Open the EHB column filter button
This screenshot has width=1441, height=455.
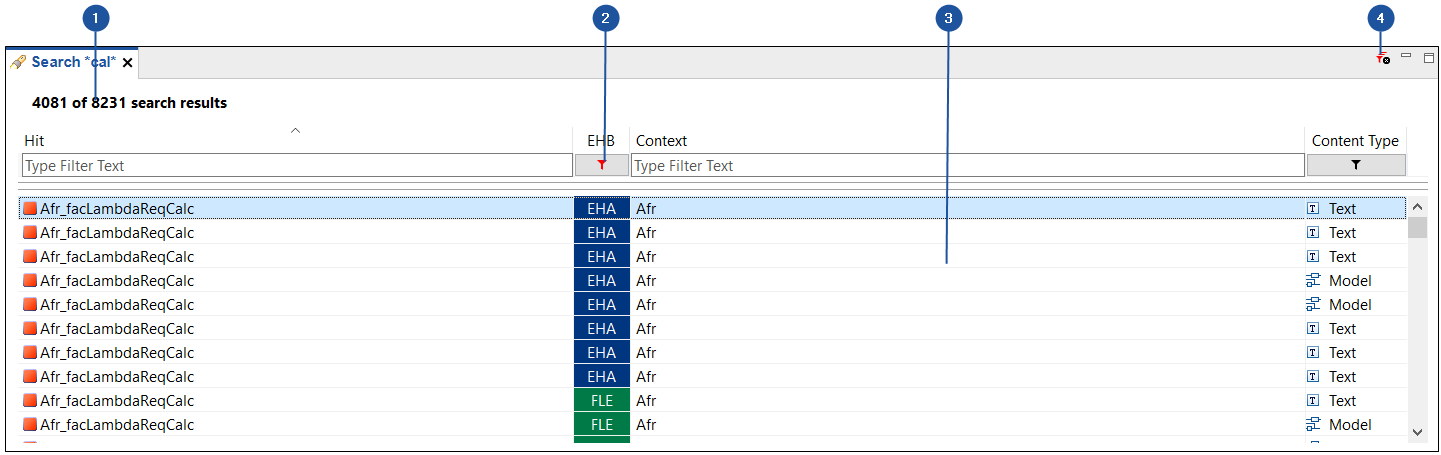coord(601,166)
